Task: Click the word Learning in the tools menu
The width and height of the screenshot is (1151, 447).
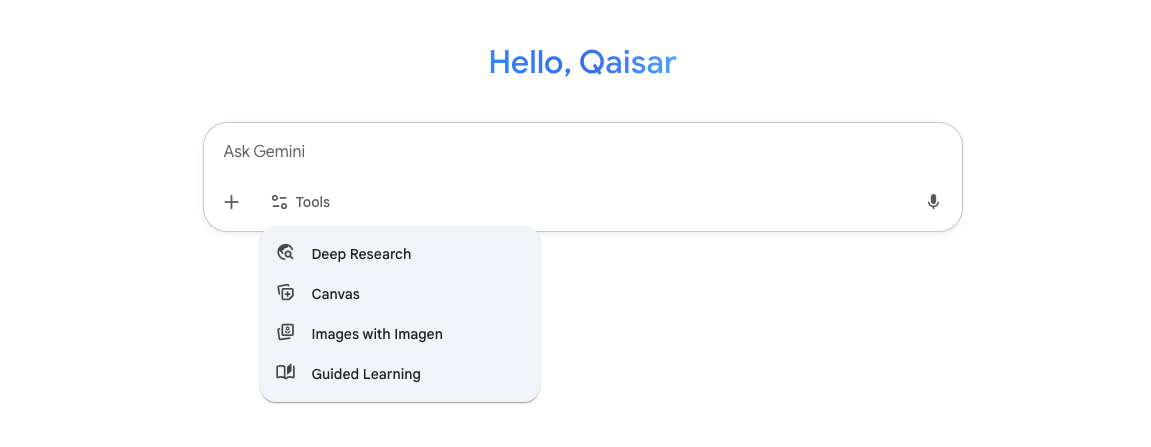Action: [389, 374]
